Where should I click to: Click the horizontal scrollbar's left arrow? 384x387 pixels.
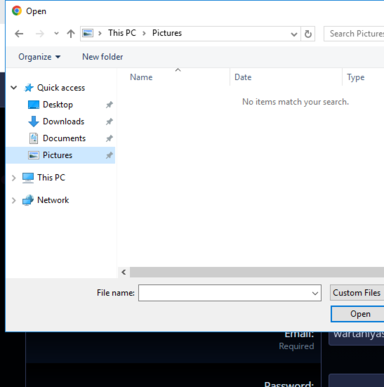pyautogui.click(x=124, y=272)
